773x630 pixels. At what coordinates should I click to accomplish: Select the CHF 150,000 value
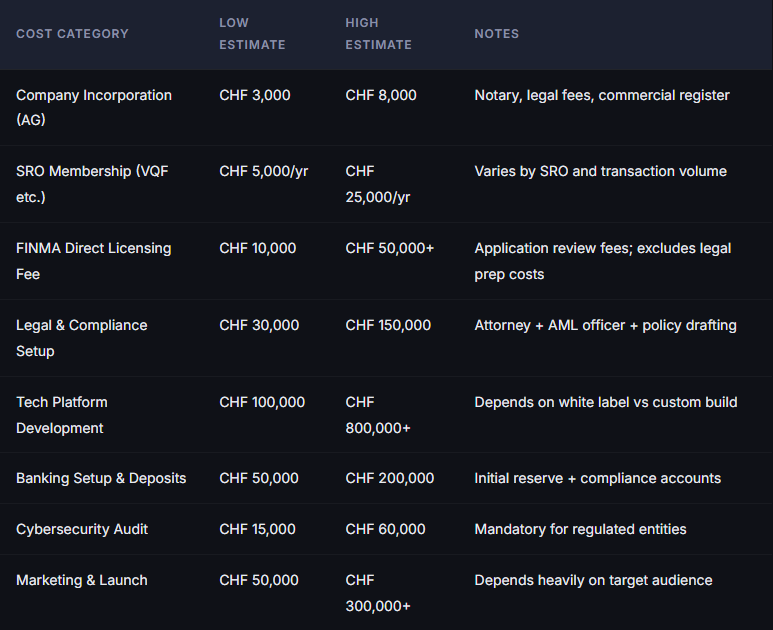(388, 325)
